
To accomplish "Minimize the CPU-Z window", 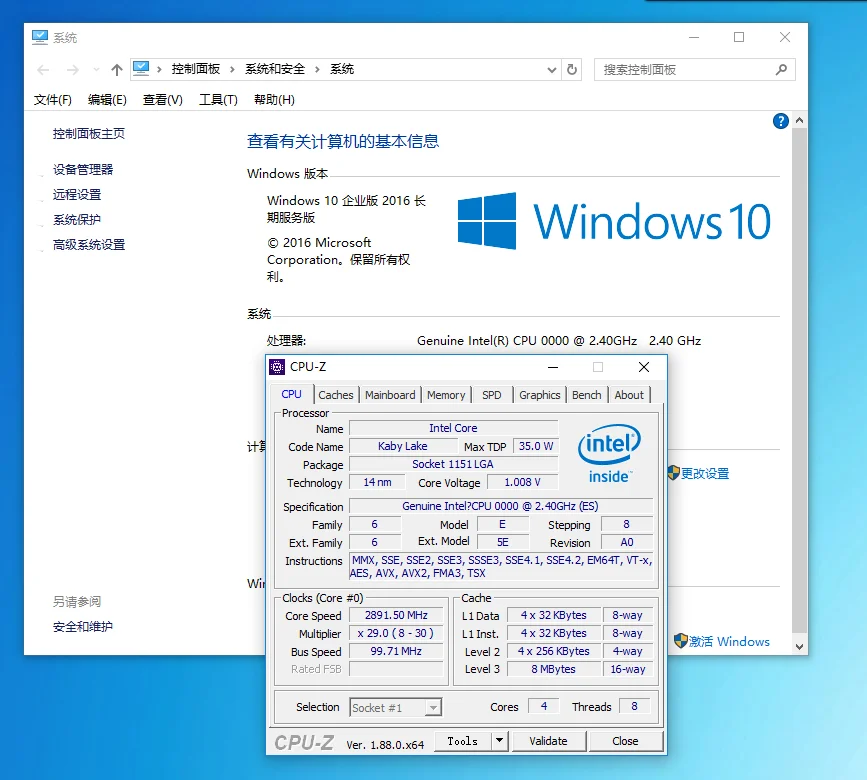I will coord(552,367).
